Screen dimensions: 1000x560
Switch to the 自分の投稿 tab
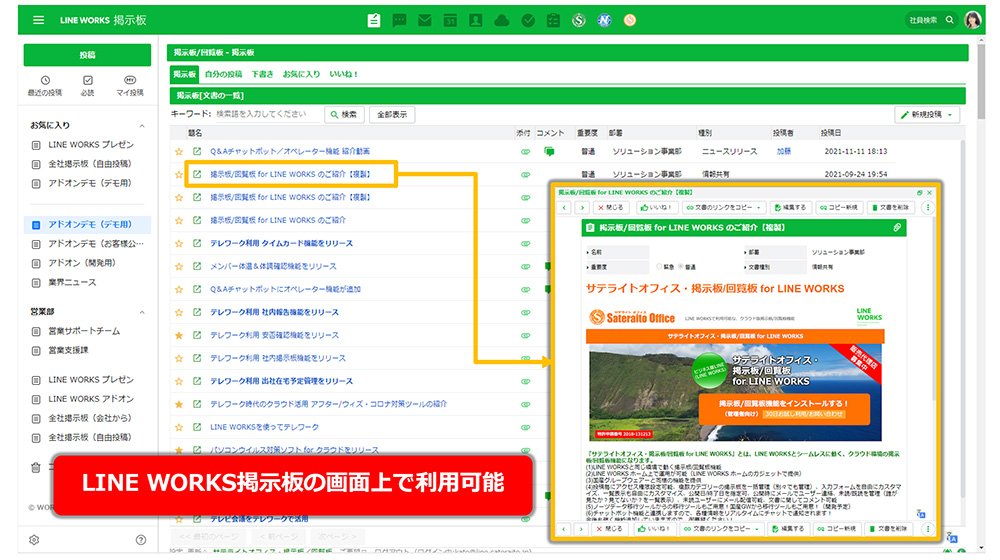[223, 74]
